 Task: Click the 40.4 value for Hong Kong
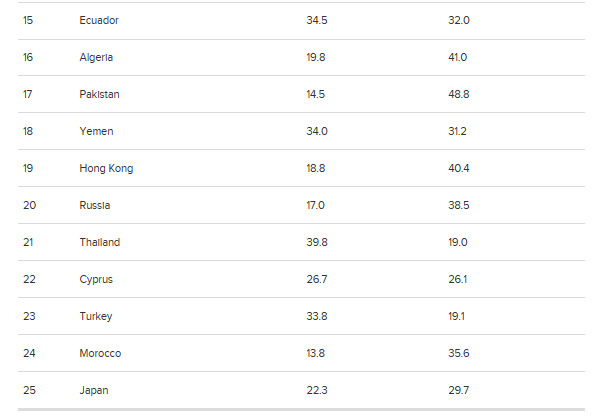[459, 168]
